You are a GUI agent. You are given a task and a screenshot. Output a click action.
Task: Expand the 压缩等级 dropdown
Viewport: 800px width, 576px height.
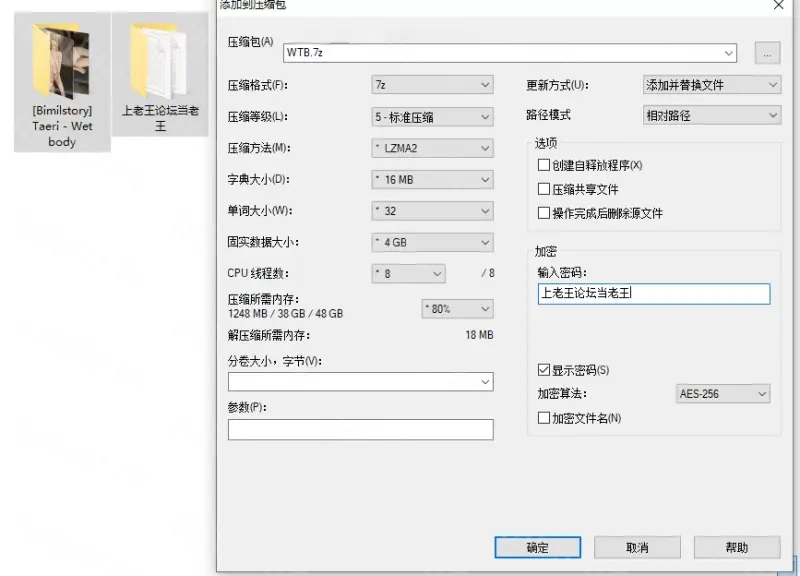(431, 117)
